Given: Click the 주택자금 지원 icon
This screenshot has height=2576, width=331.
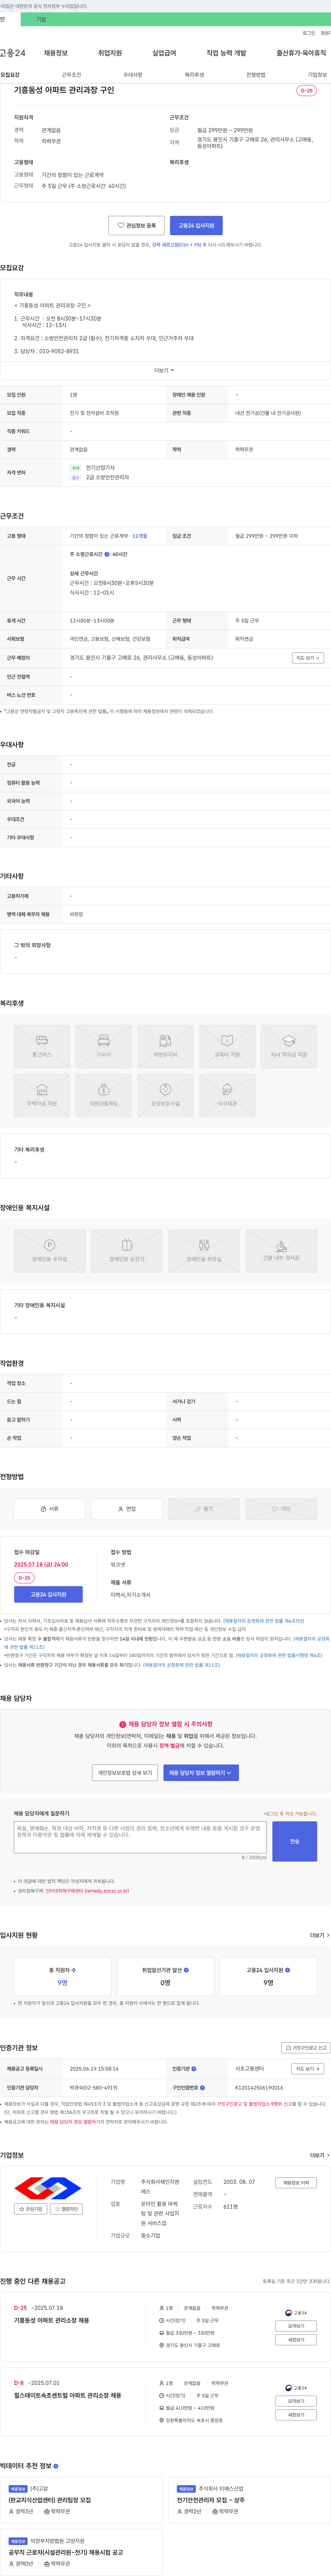Looking at the screenshot, I should pyautogui.click(x=42, y=1096).
